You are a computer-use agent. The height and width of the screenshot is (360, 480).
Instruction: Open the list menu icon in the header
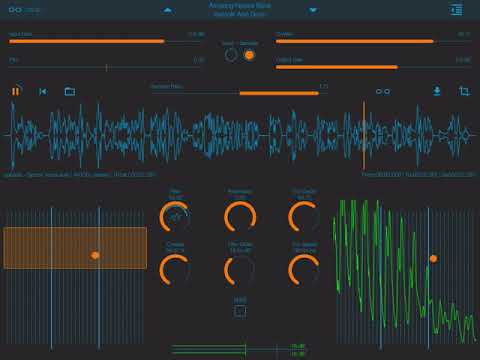pyautogui.click(x=456, y=10)
